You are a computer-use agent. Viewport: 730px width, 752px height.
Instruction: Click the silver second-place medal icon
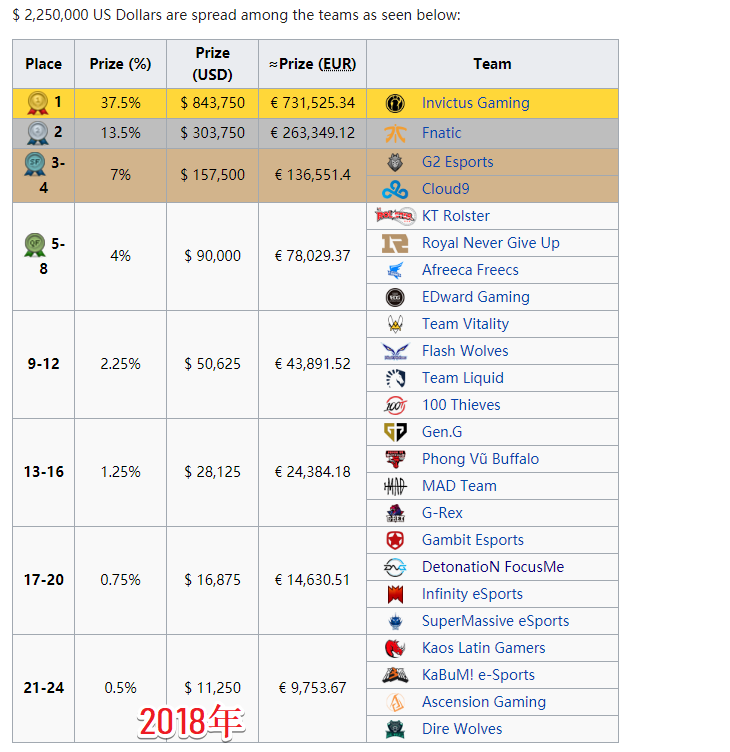37,133
